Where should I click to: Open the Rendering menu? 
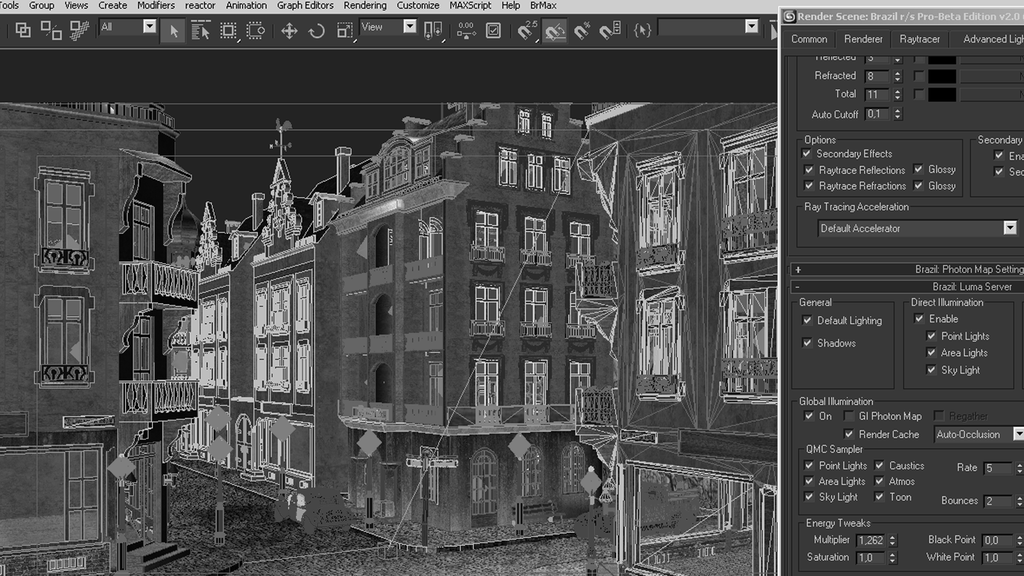[364, 5]
